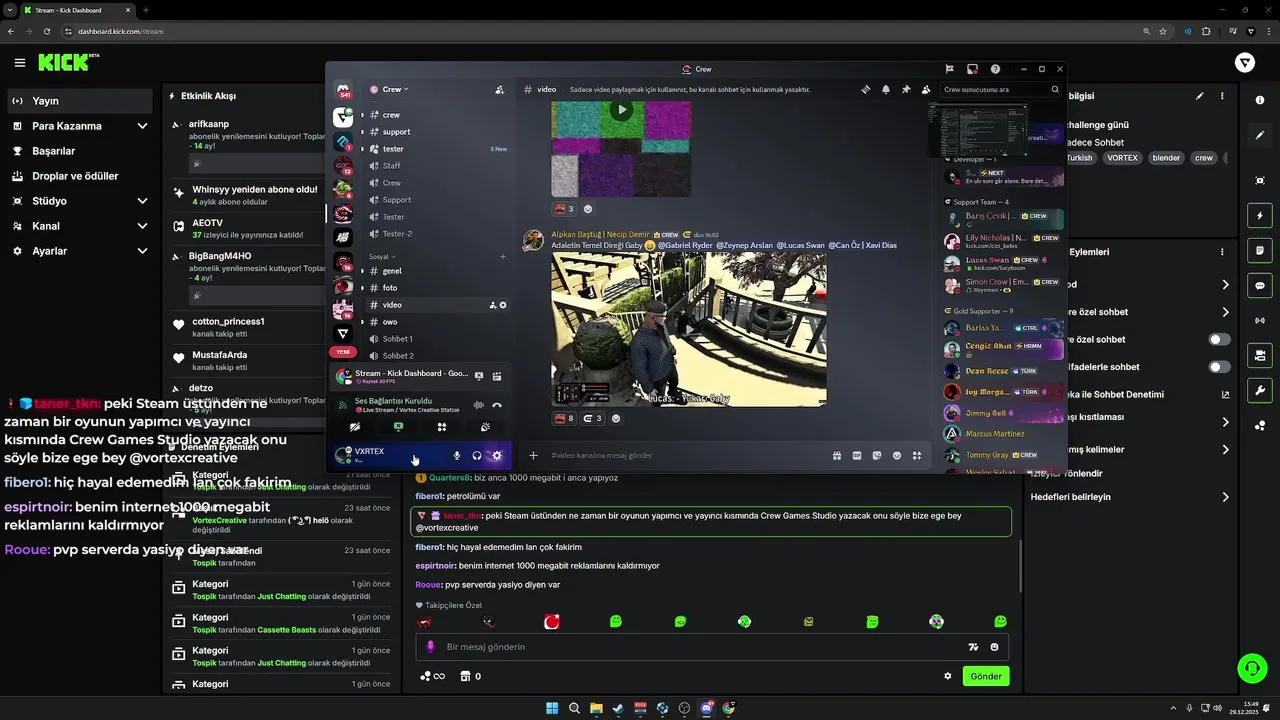
Task: Create an invite for the video channel
Action: click(493, 305)
